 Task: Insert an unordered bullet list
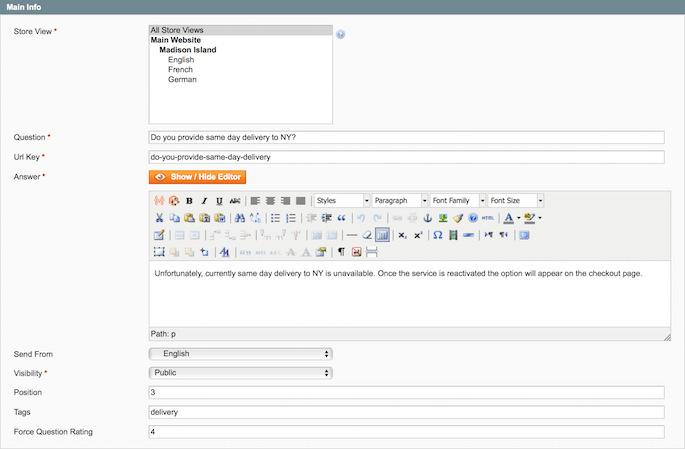[275, 218]
